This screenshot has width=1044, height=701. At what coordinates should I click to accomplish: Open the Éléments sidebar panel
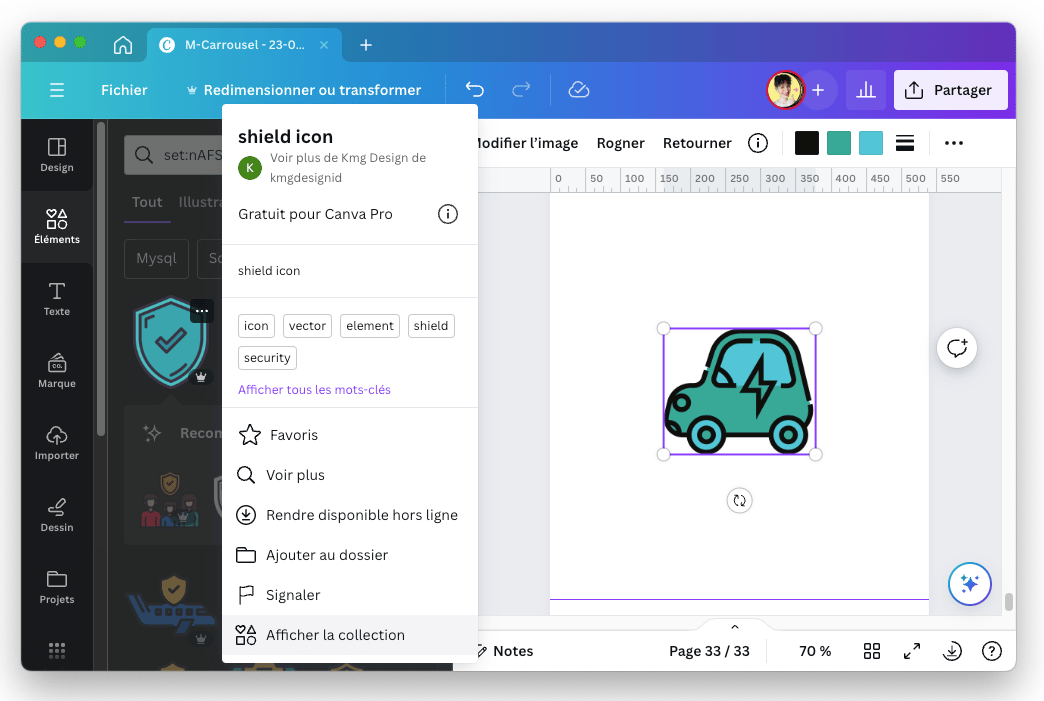[57, 226]
